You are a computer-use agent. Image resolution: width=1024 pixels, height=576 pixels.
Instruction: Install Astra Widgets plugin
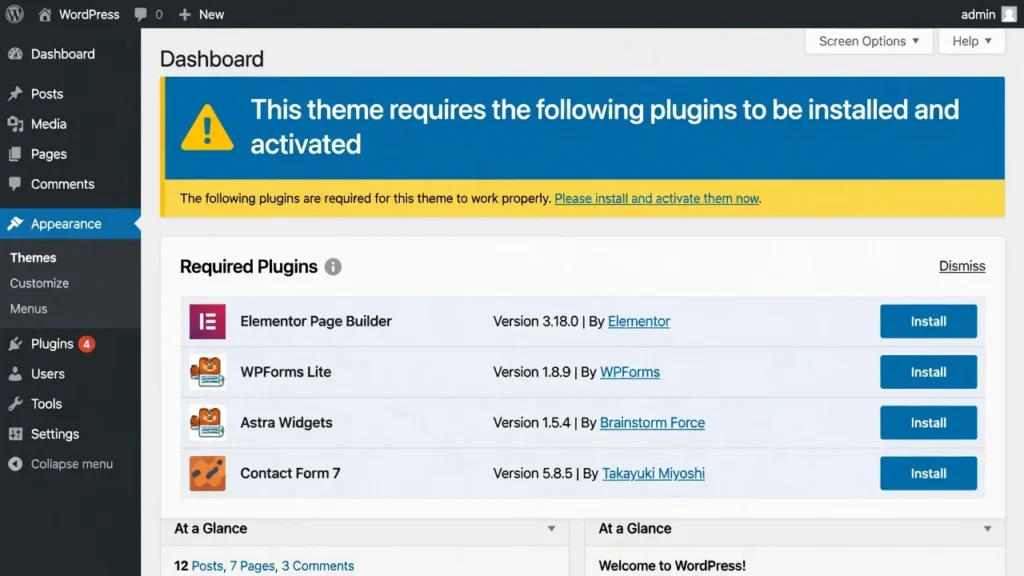coord(928,423)
